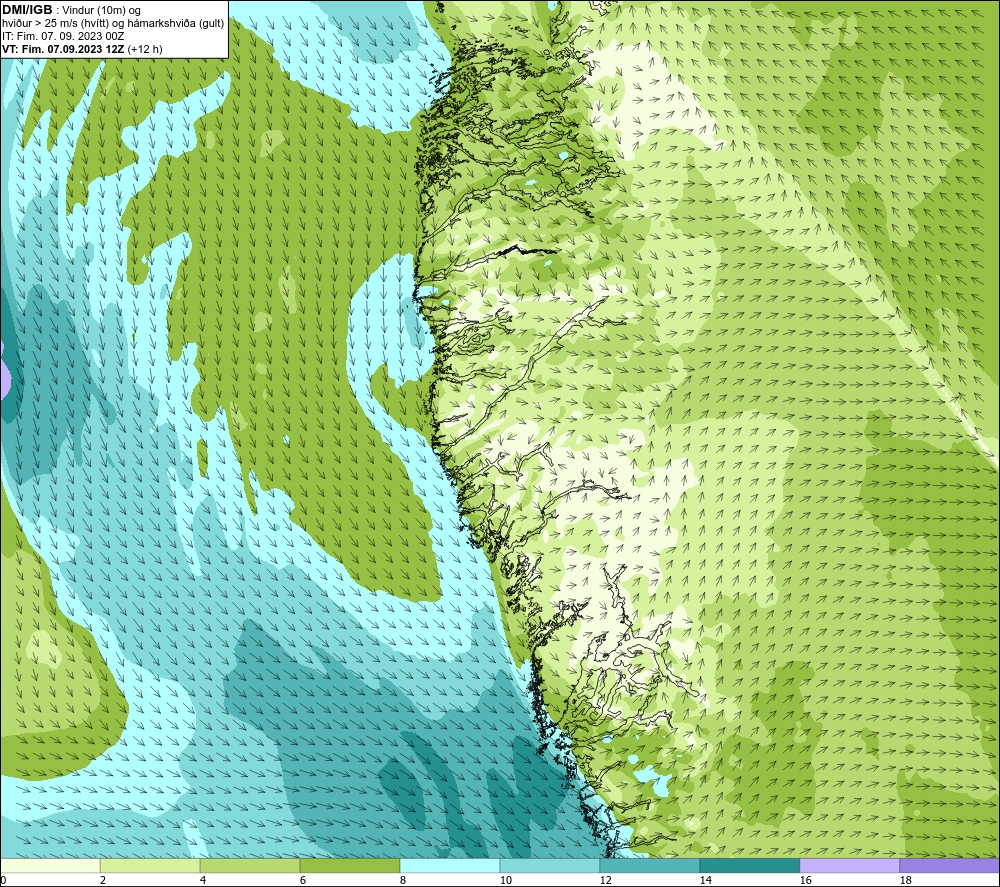Click the 10-12 m/s light teal swatch

tap(550, 866)
